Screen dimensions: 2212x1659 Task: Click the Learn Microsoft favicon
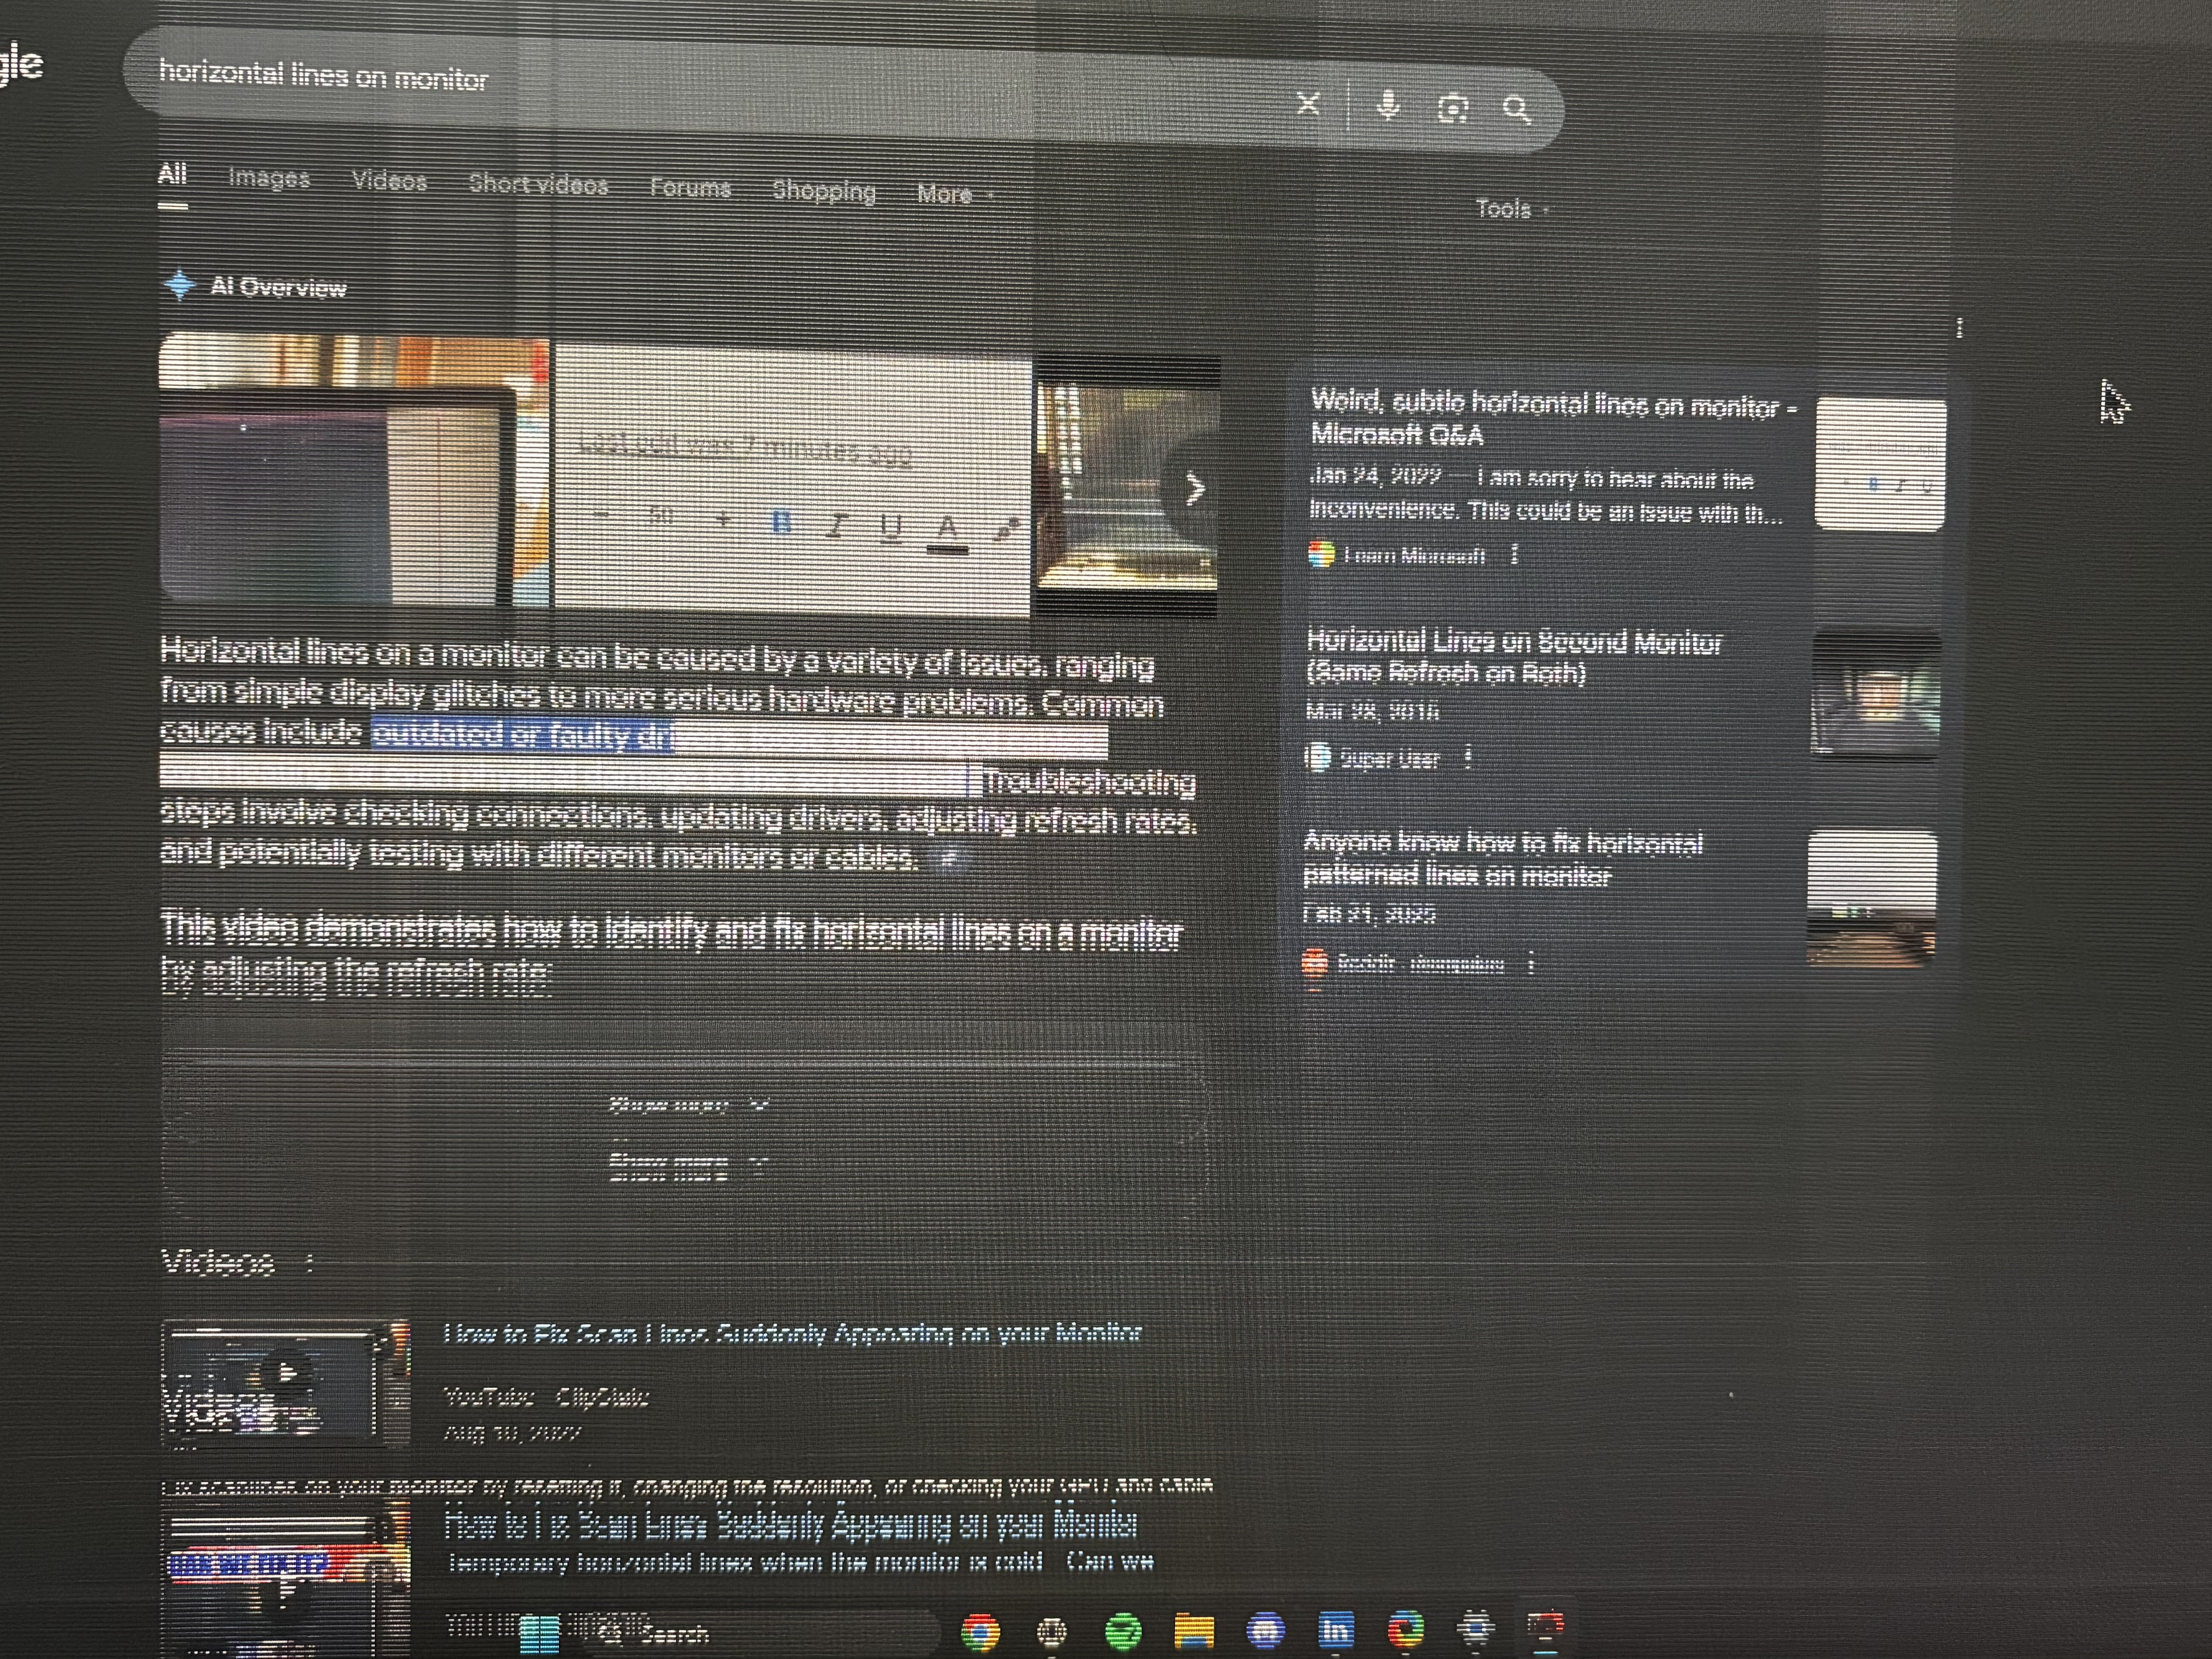[x=1321, y=554]
